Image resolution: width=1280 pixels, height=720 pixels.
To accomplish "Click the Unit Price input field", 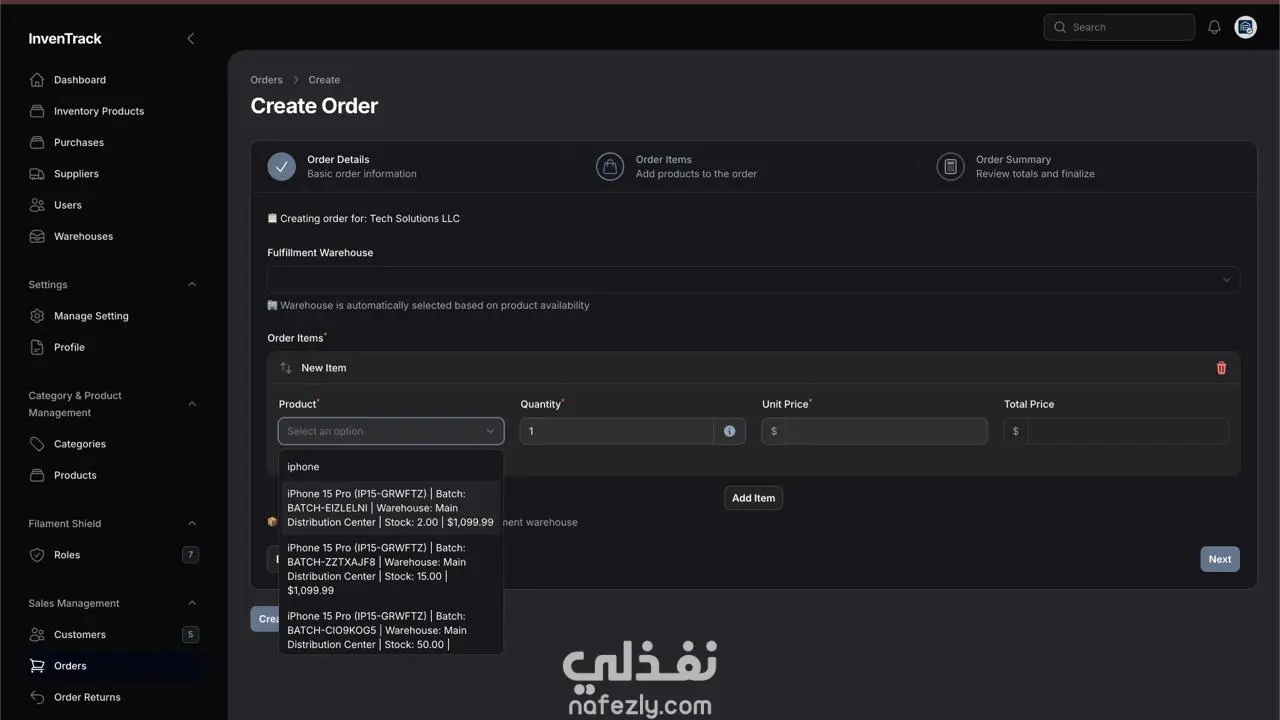I will [x=886, y=431].
